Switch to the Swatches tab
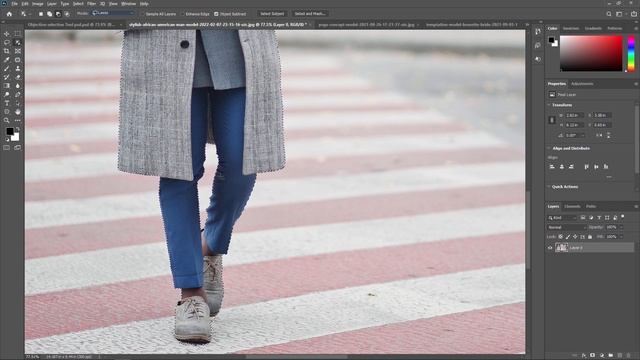The height and width of the screenshot is (360, 640). 571,29
